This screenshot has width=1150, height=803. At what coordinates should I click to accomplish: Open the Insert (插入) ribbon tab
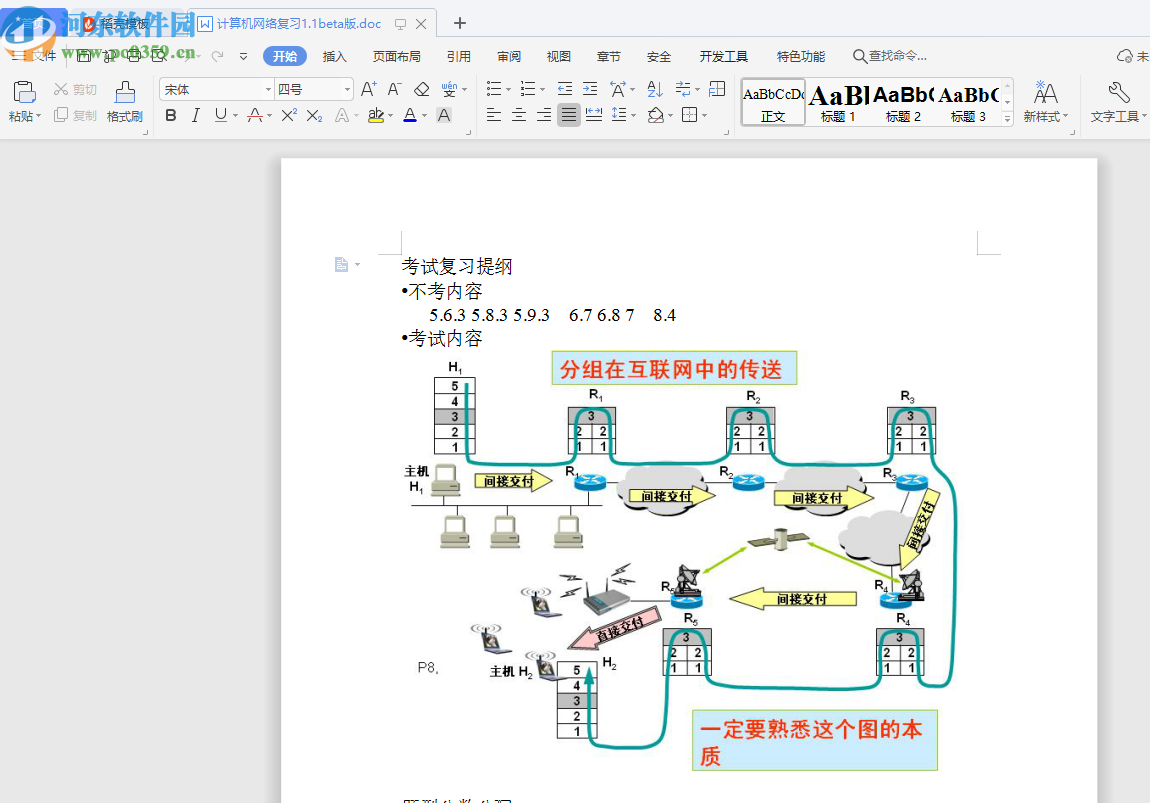coord(334,57)
